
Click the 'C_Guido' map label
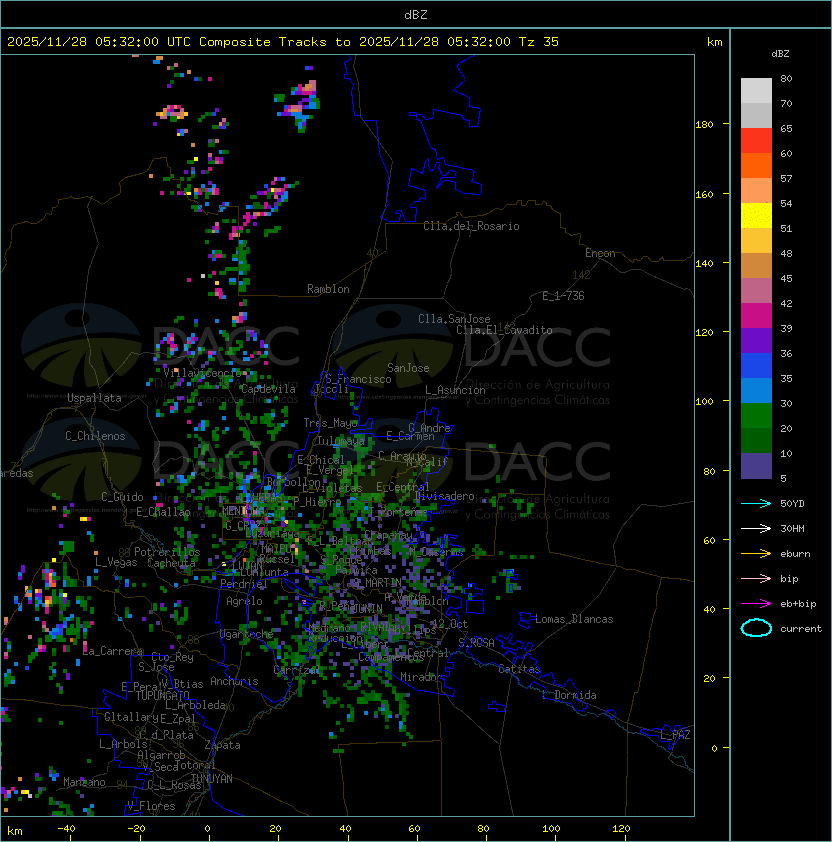click(122, 497)
